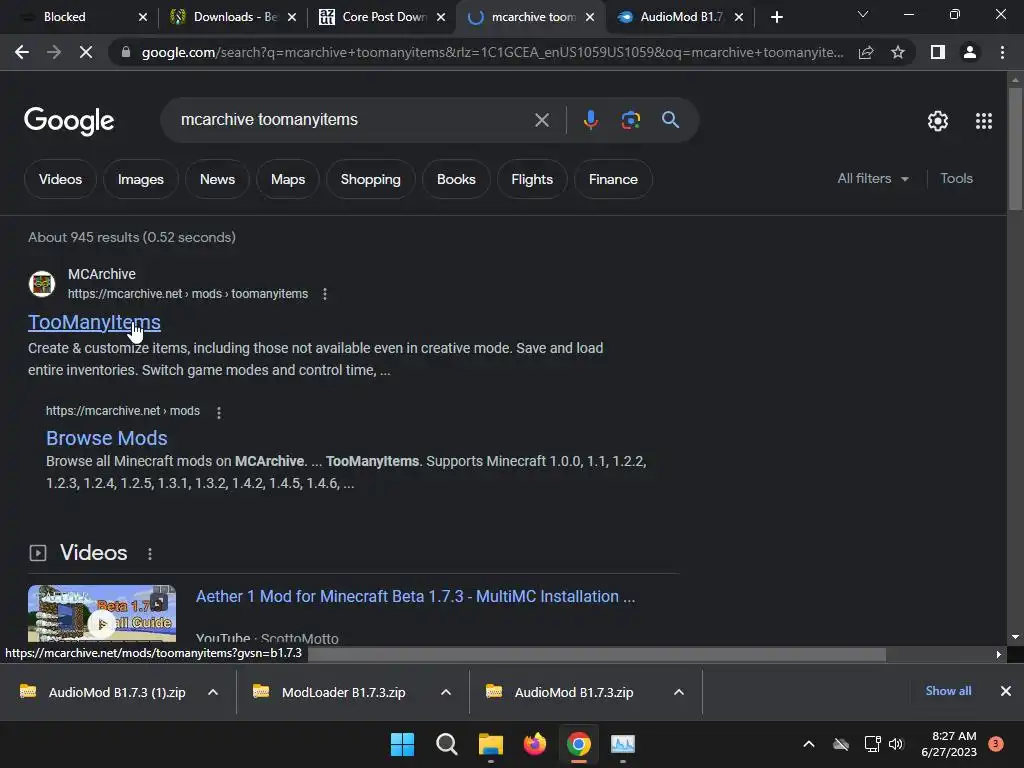This screenshot has width=1024, height=768.
Task: Filter results by Videos
Action: click(x=60, y=179)
